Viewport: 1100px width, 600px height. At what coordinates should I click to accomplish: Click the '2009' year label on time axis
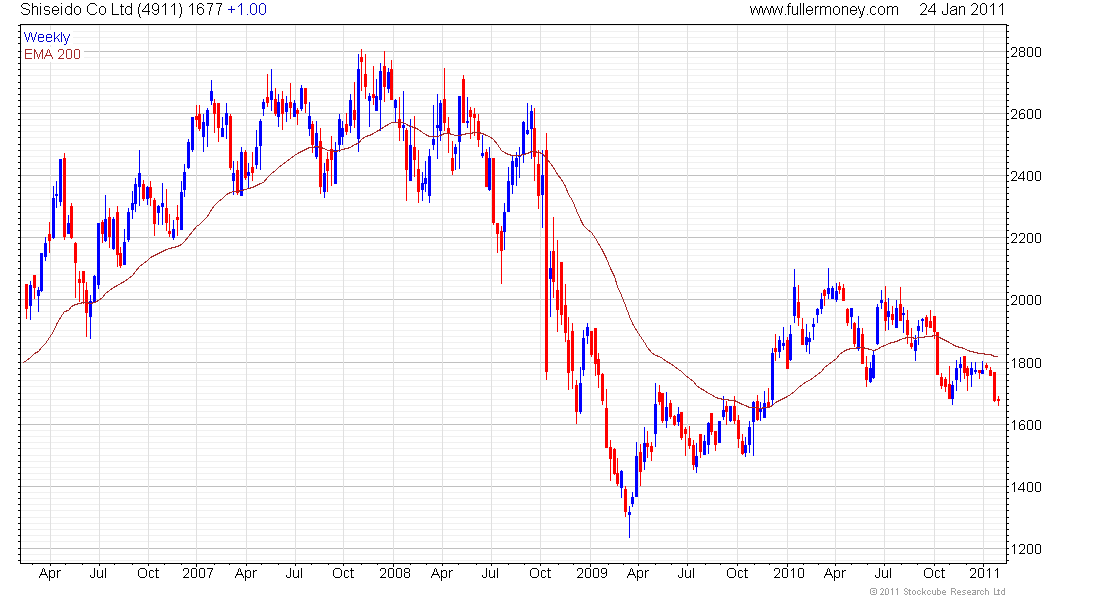pos(592,573)
